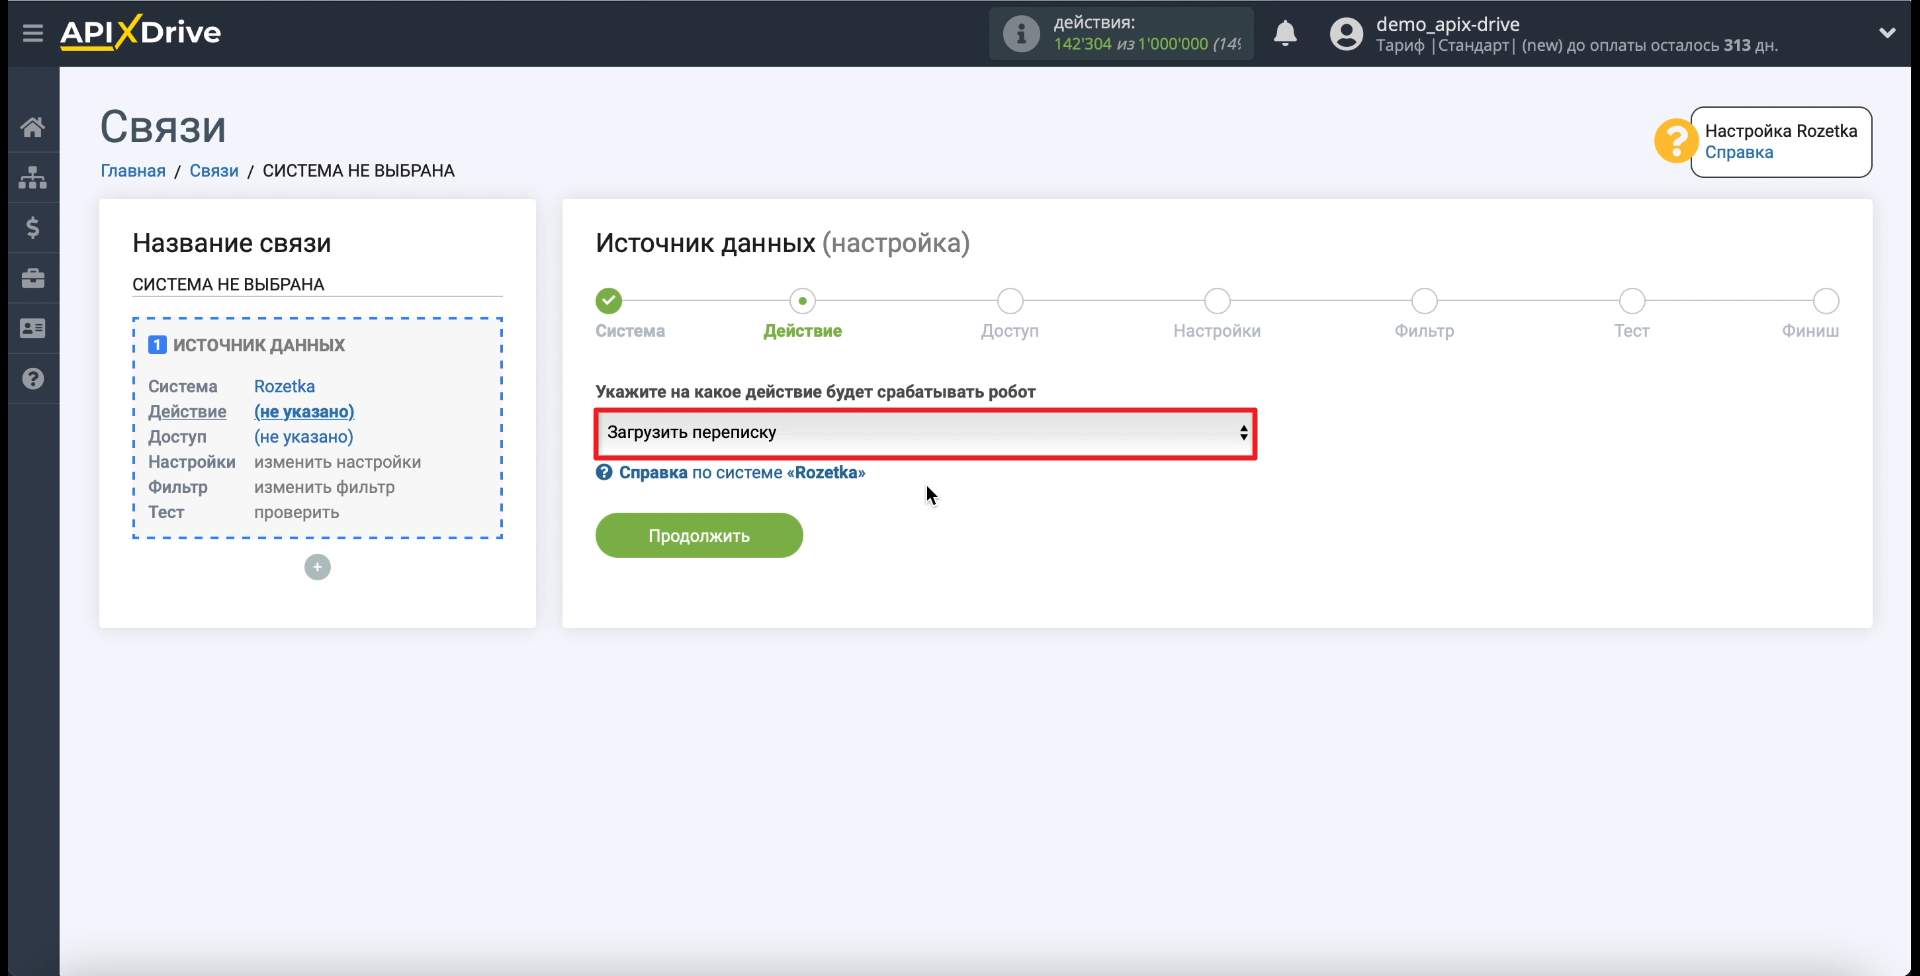Select the Действие step
The image size is (1920, 976).
click(802, 301)
